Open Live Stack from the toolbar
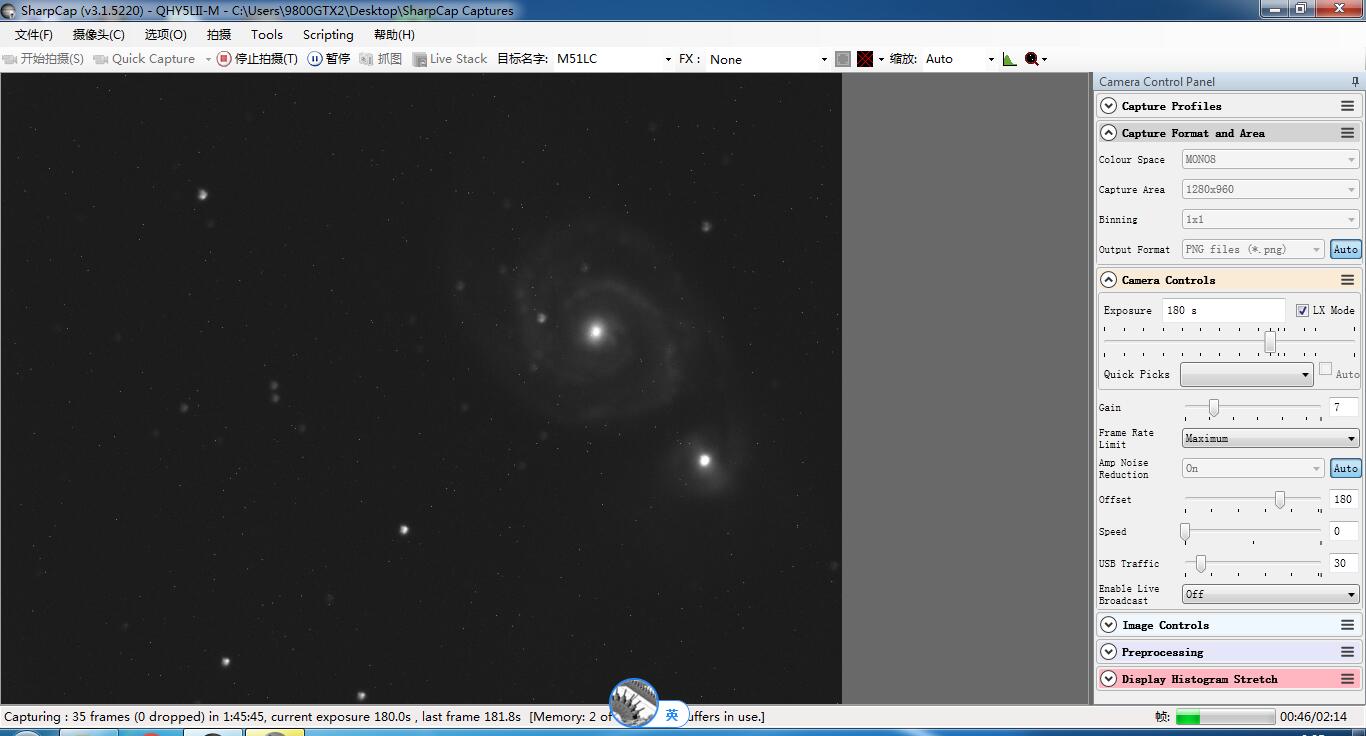Image resolution: width=1366 pixels, height=736 pixels. [450, 59]
